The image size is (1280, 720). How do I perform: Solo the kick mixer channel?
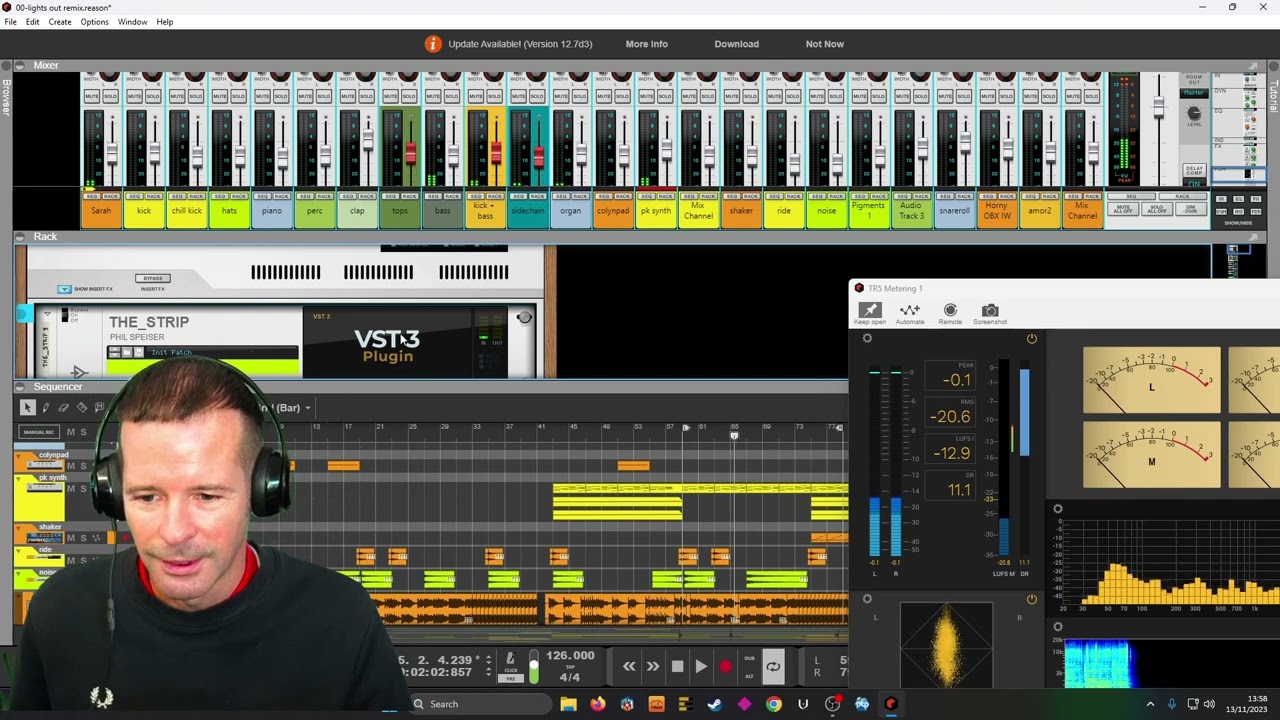coord(154,96)
